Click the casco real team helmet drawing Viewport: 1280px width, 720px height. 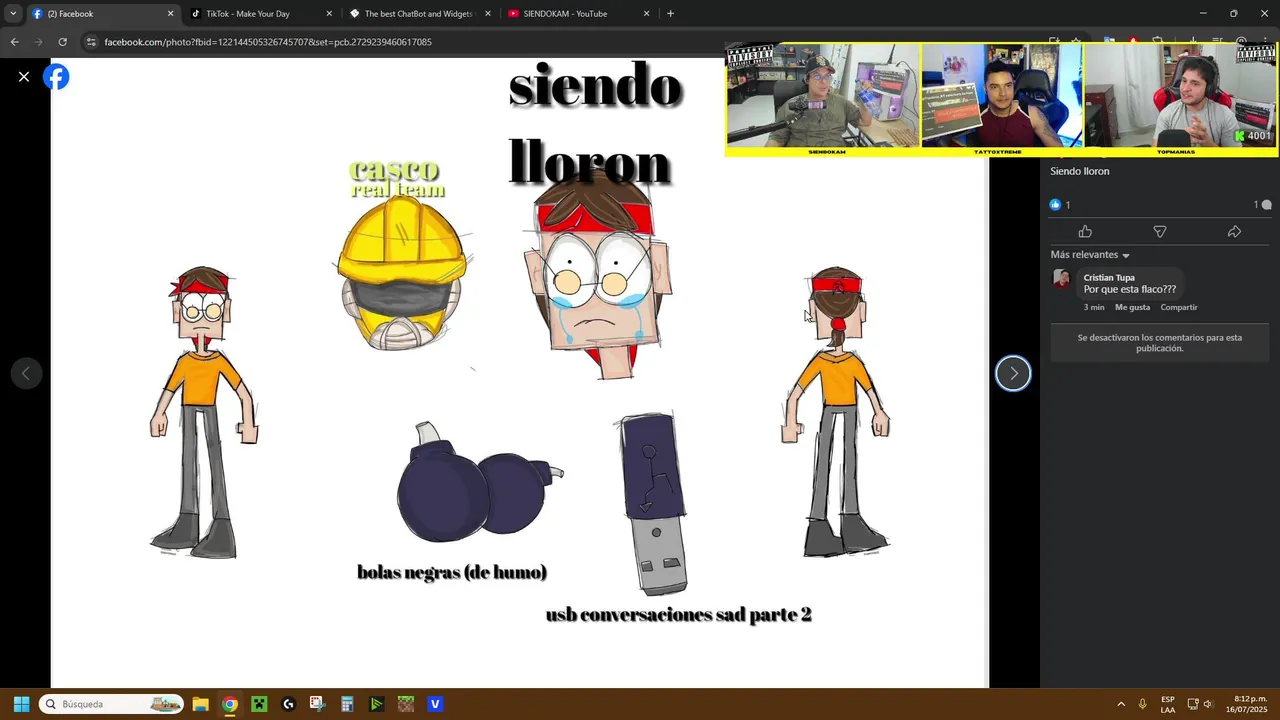coord(402,272)
